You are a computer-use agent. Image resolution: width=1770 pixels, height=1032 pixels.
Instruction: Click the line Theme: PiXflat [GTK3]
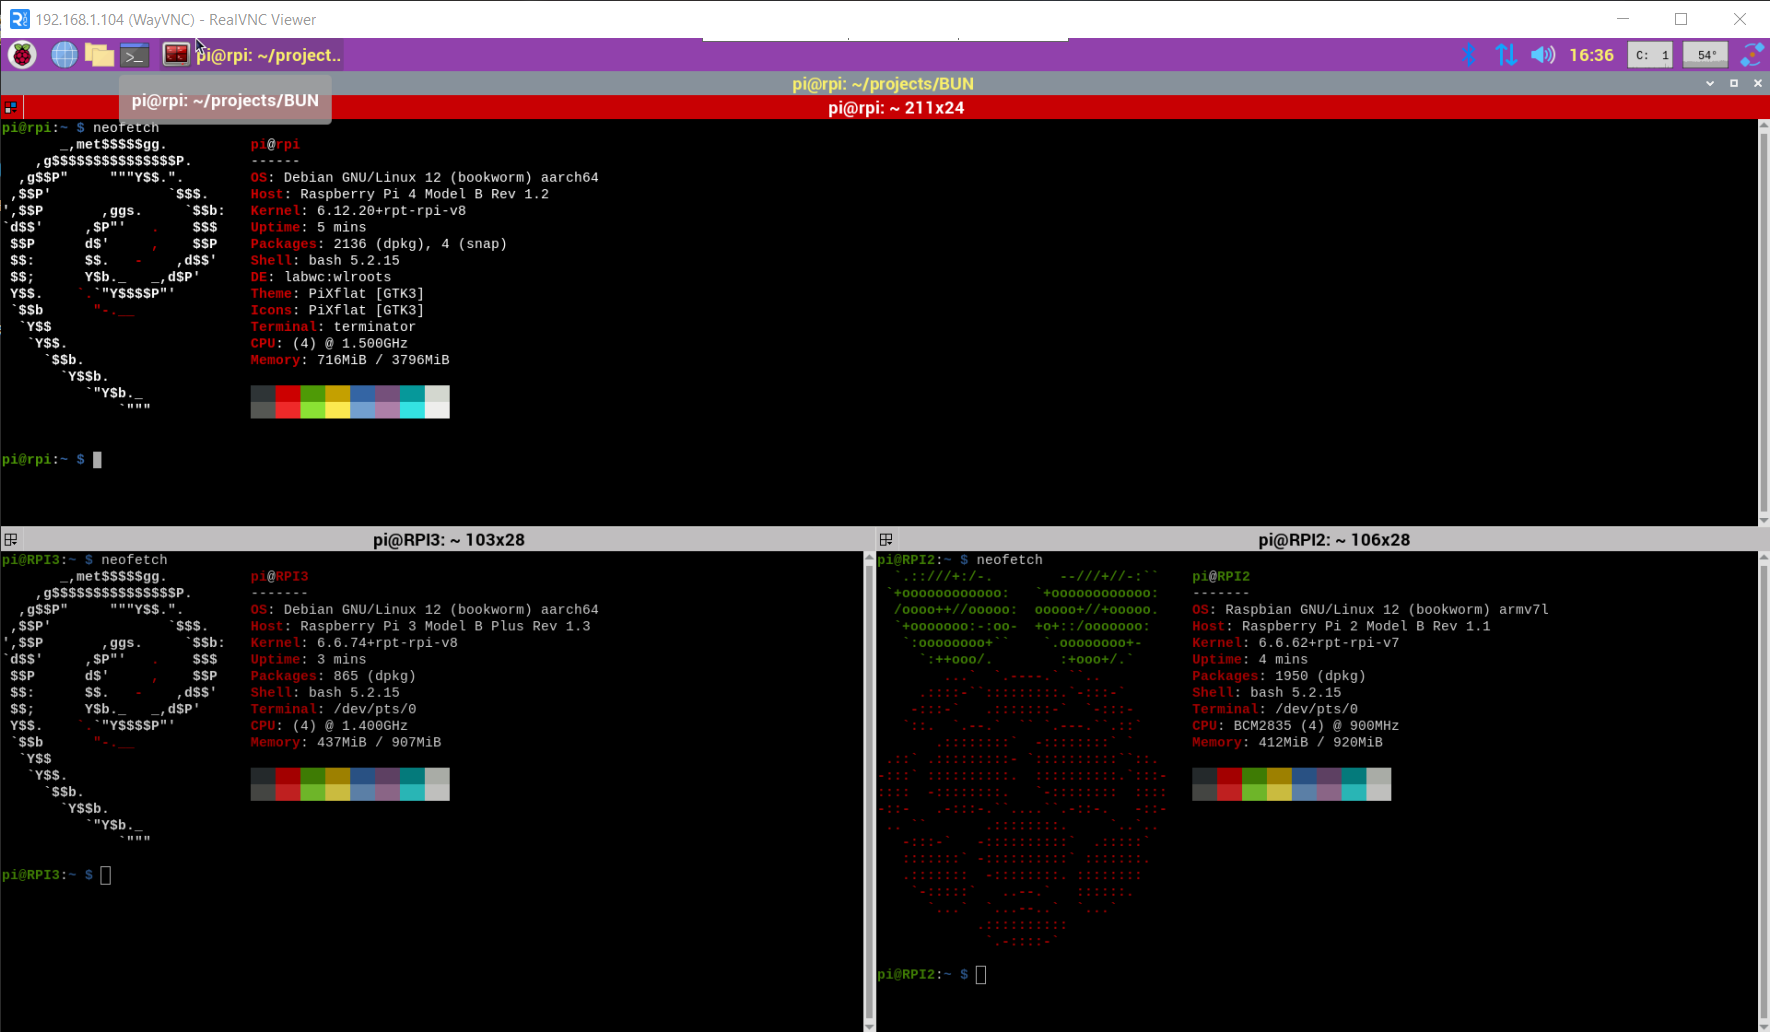point(337,294)
